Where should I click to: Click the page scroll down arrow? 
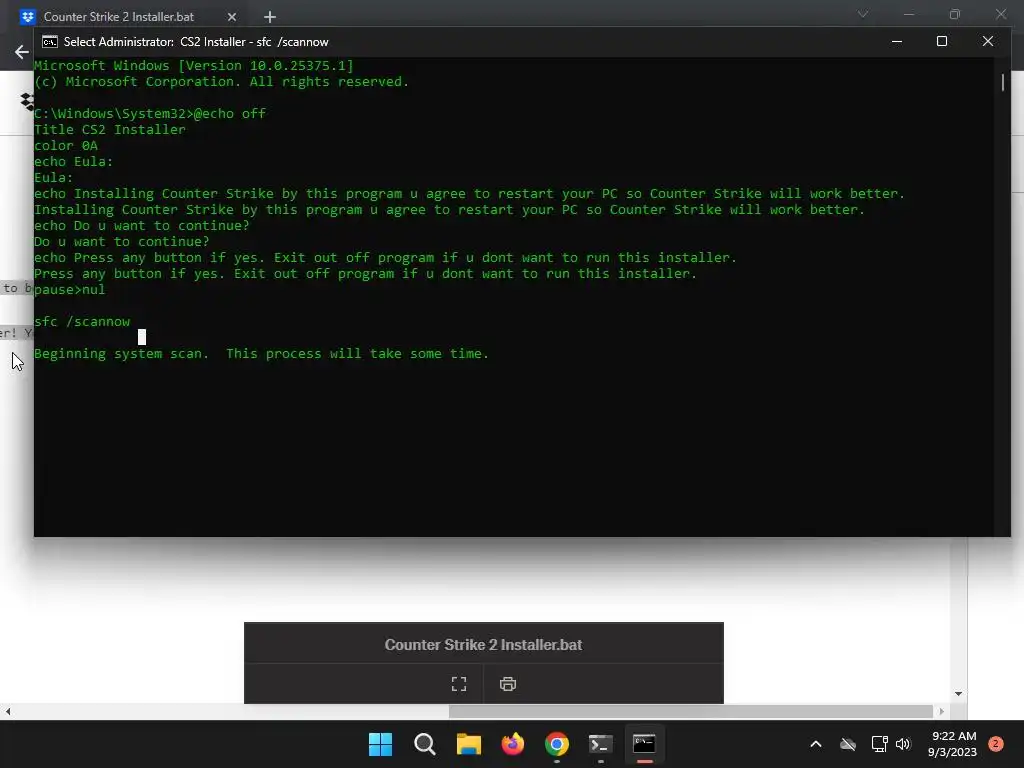[958, 694]
